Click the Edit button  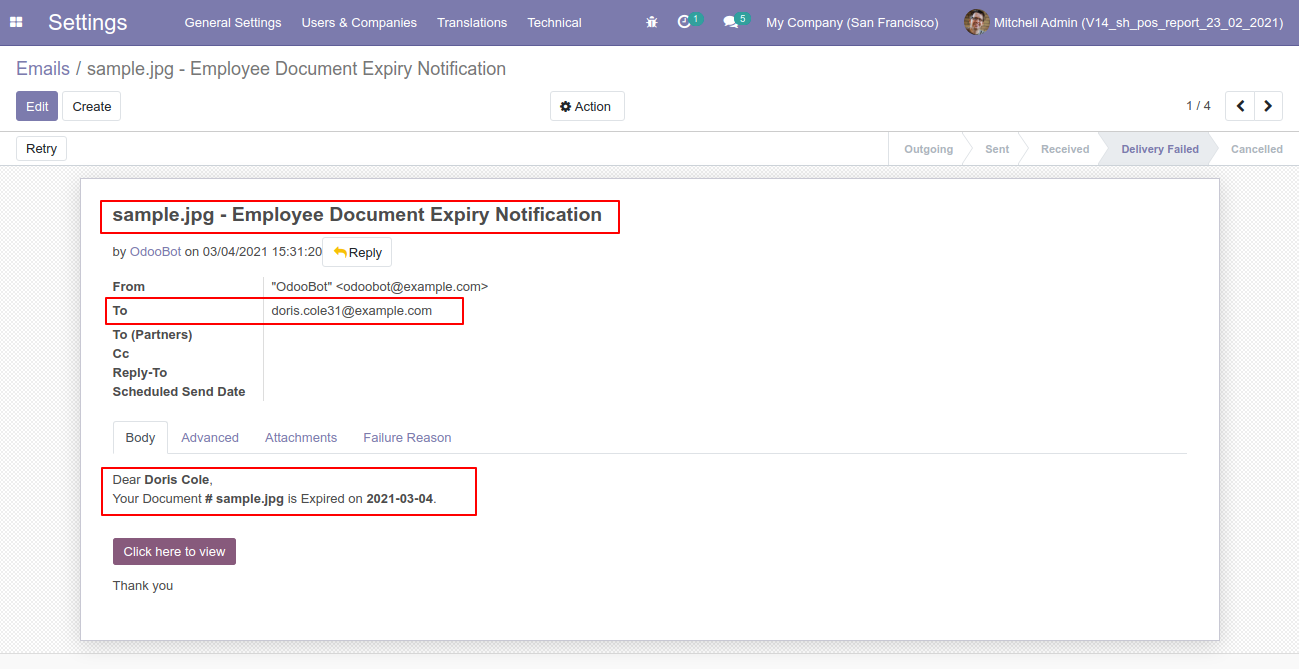[37, 106]
